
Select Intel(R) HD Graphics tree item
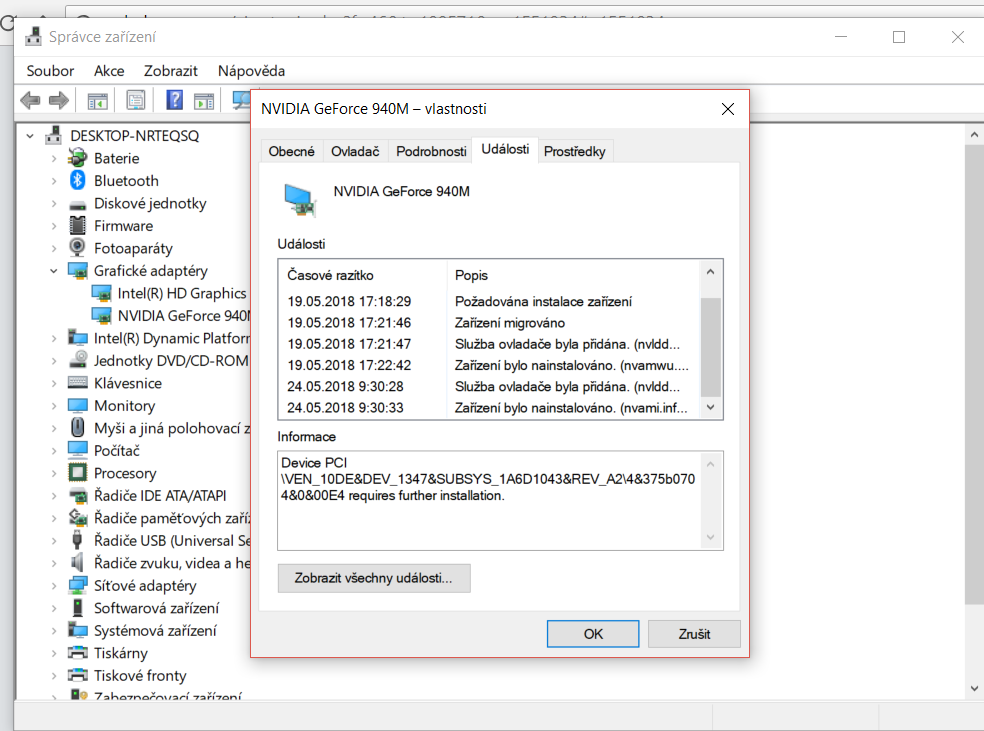(182, 293)
